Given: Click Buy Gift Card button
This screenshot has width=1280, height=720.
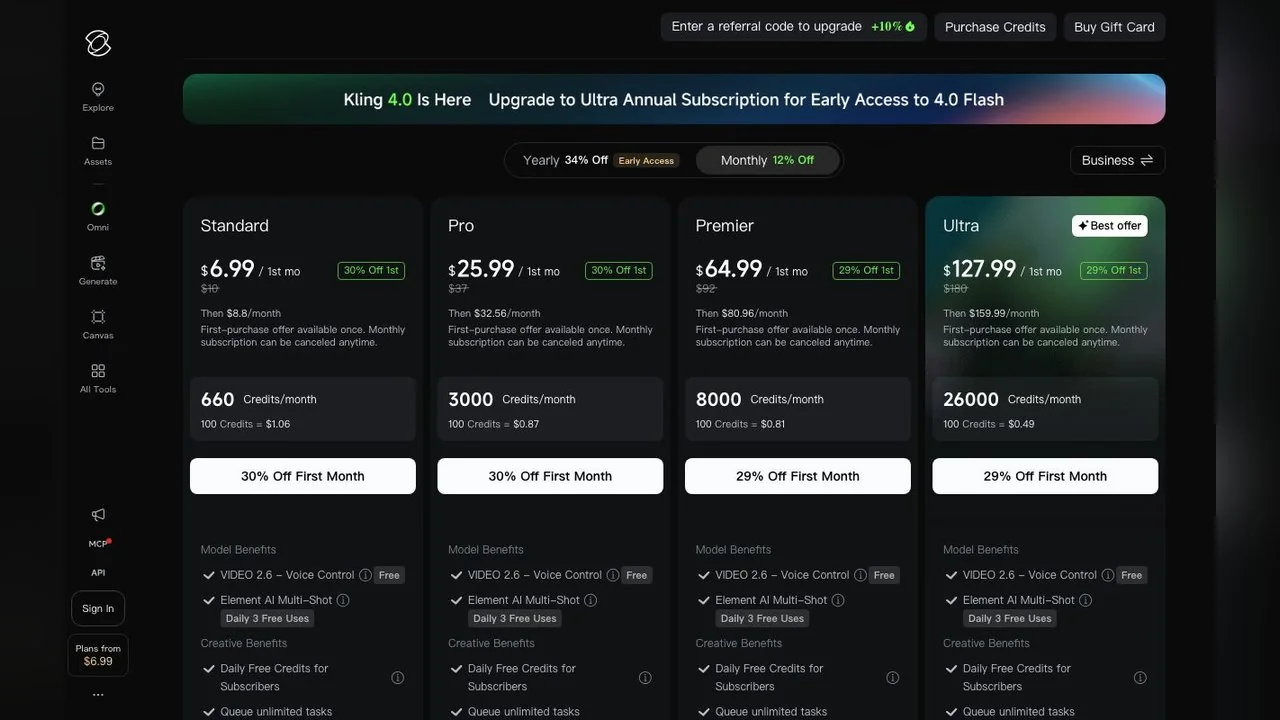Looking at the screenshot, I should coord(1114,27).
